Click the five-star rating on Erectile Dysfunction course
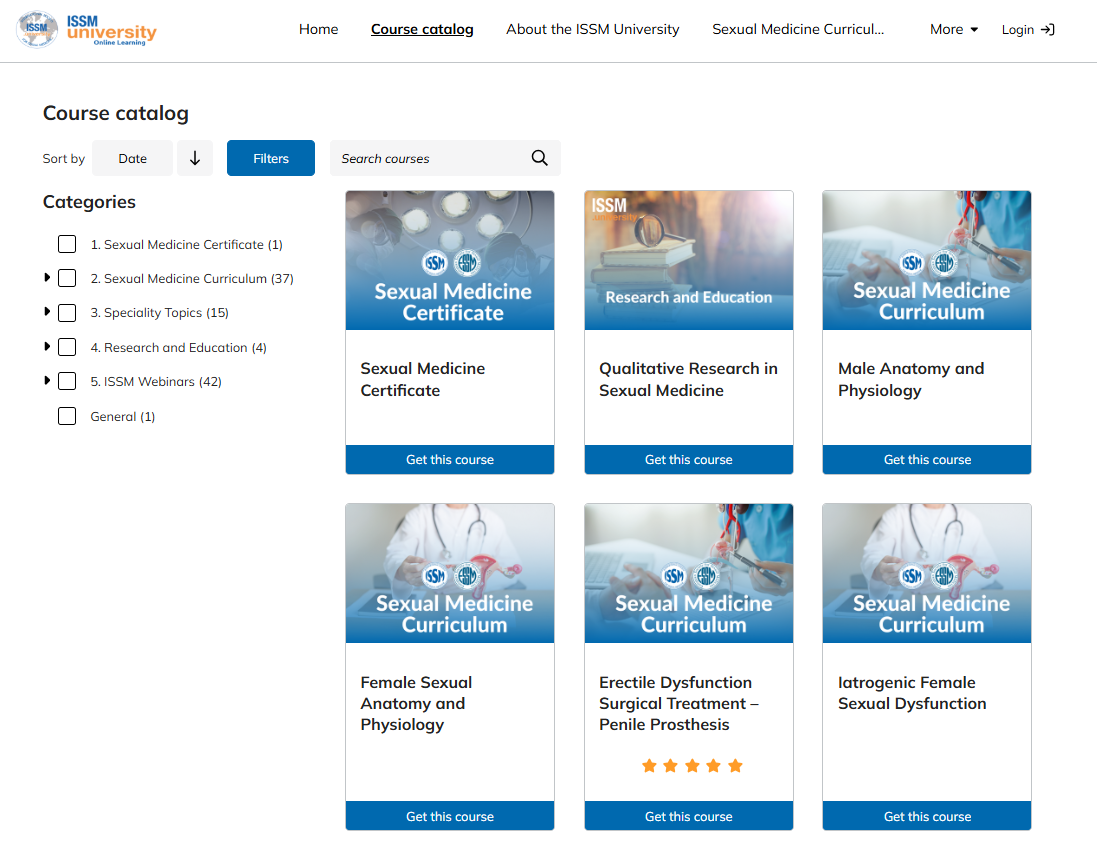Image resolution: width=1097 pixels, height=850 pixels. pyautogui.click(x=692, y=766)
